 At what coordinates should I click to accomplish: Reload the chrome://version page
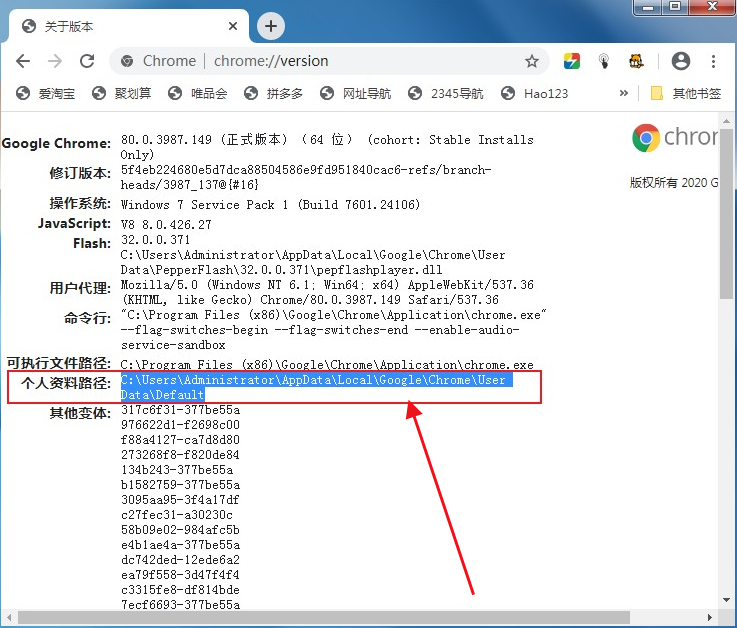[x=87, y=61]
